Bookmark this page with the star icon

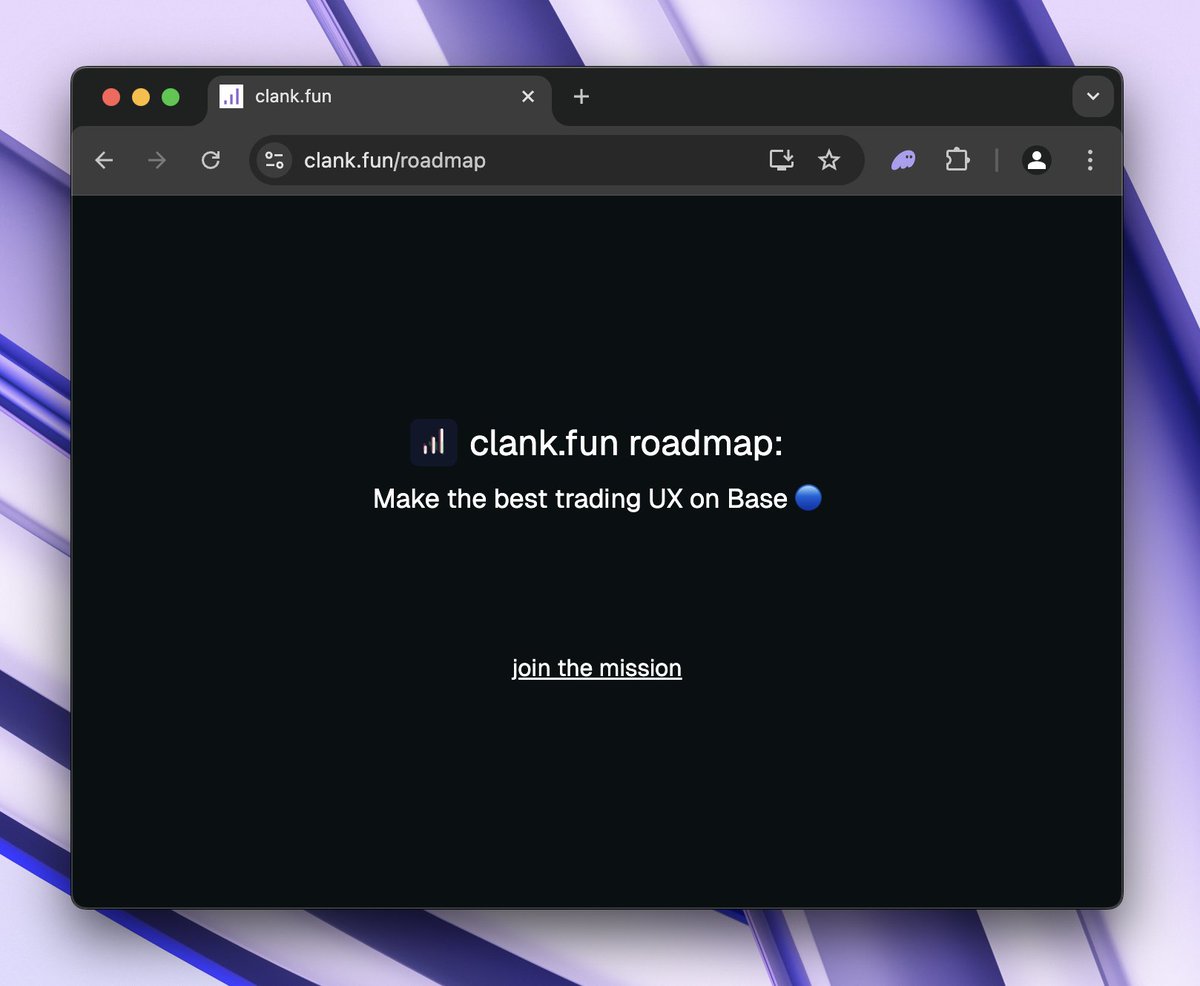coord(829,160)
